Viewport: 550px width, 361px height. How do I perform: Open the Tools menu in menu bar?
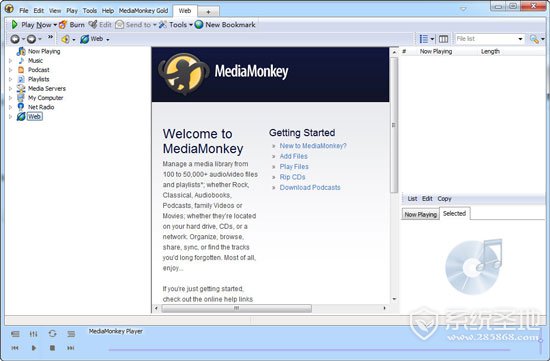pyautogui.click(x=90, y=11)
